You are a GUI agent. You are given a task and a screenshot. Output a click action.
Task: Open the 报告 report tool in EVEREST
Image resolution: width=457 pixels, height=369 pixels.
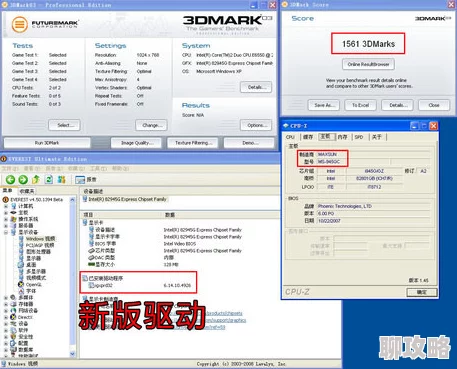[x=86, y=180]
